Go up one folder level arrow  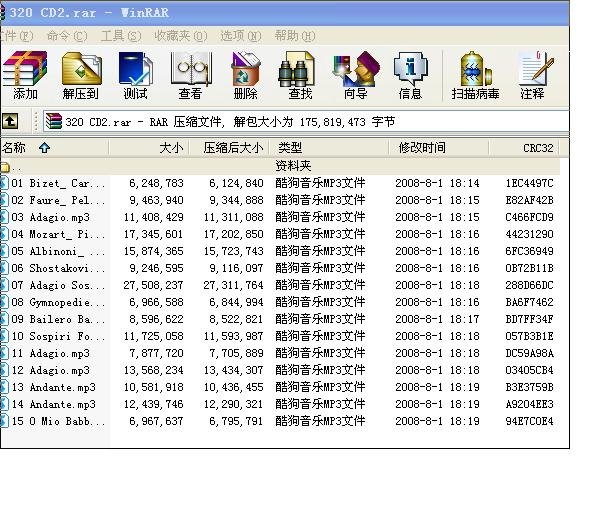(x=10, y=121)
